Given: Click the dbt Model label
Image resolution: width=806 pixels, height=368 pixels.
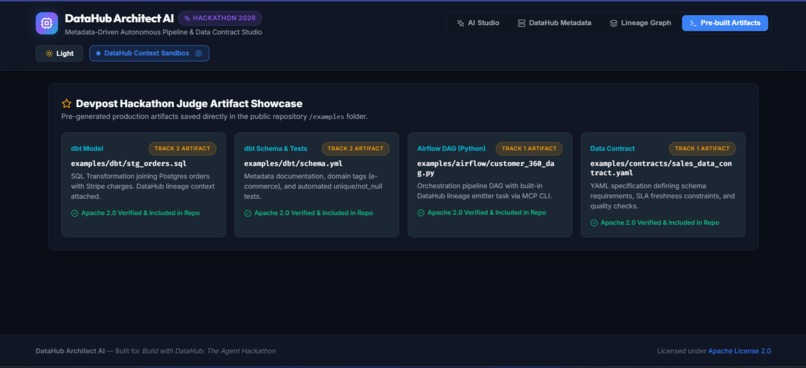Looking at the screenshot, I should pyautogui.click(x=87, y=149).
